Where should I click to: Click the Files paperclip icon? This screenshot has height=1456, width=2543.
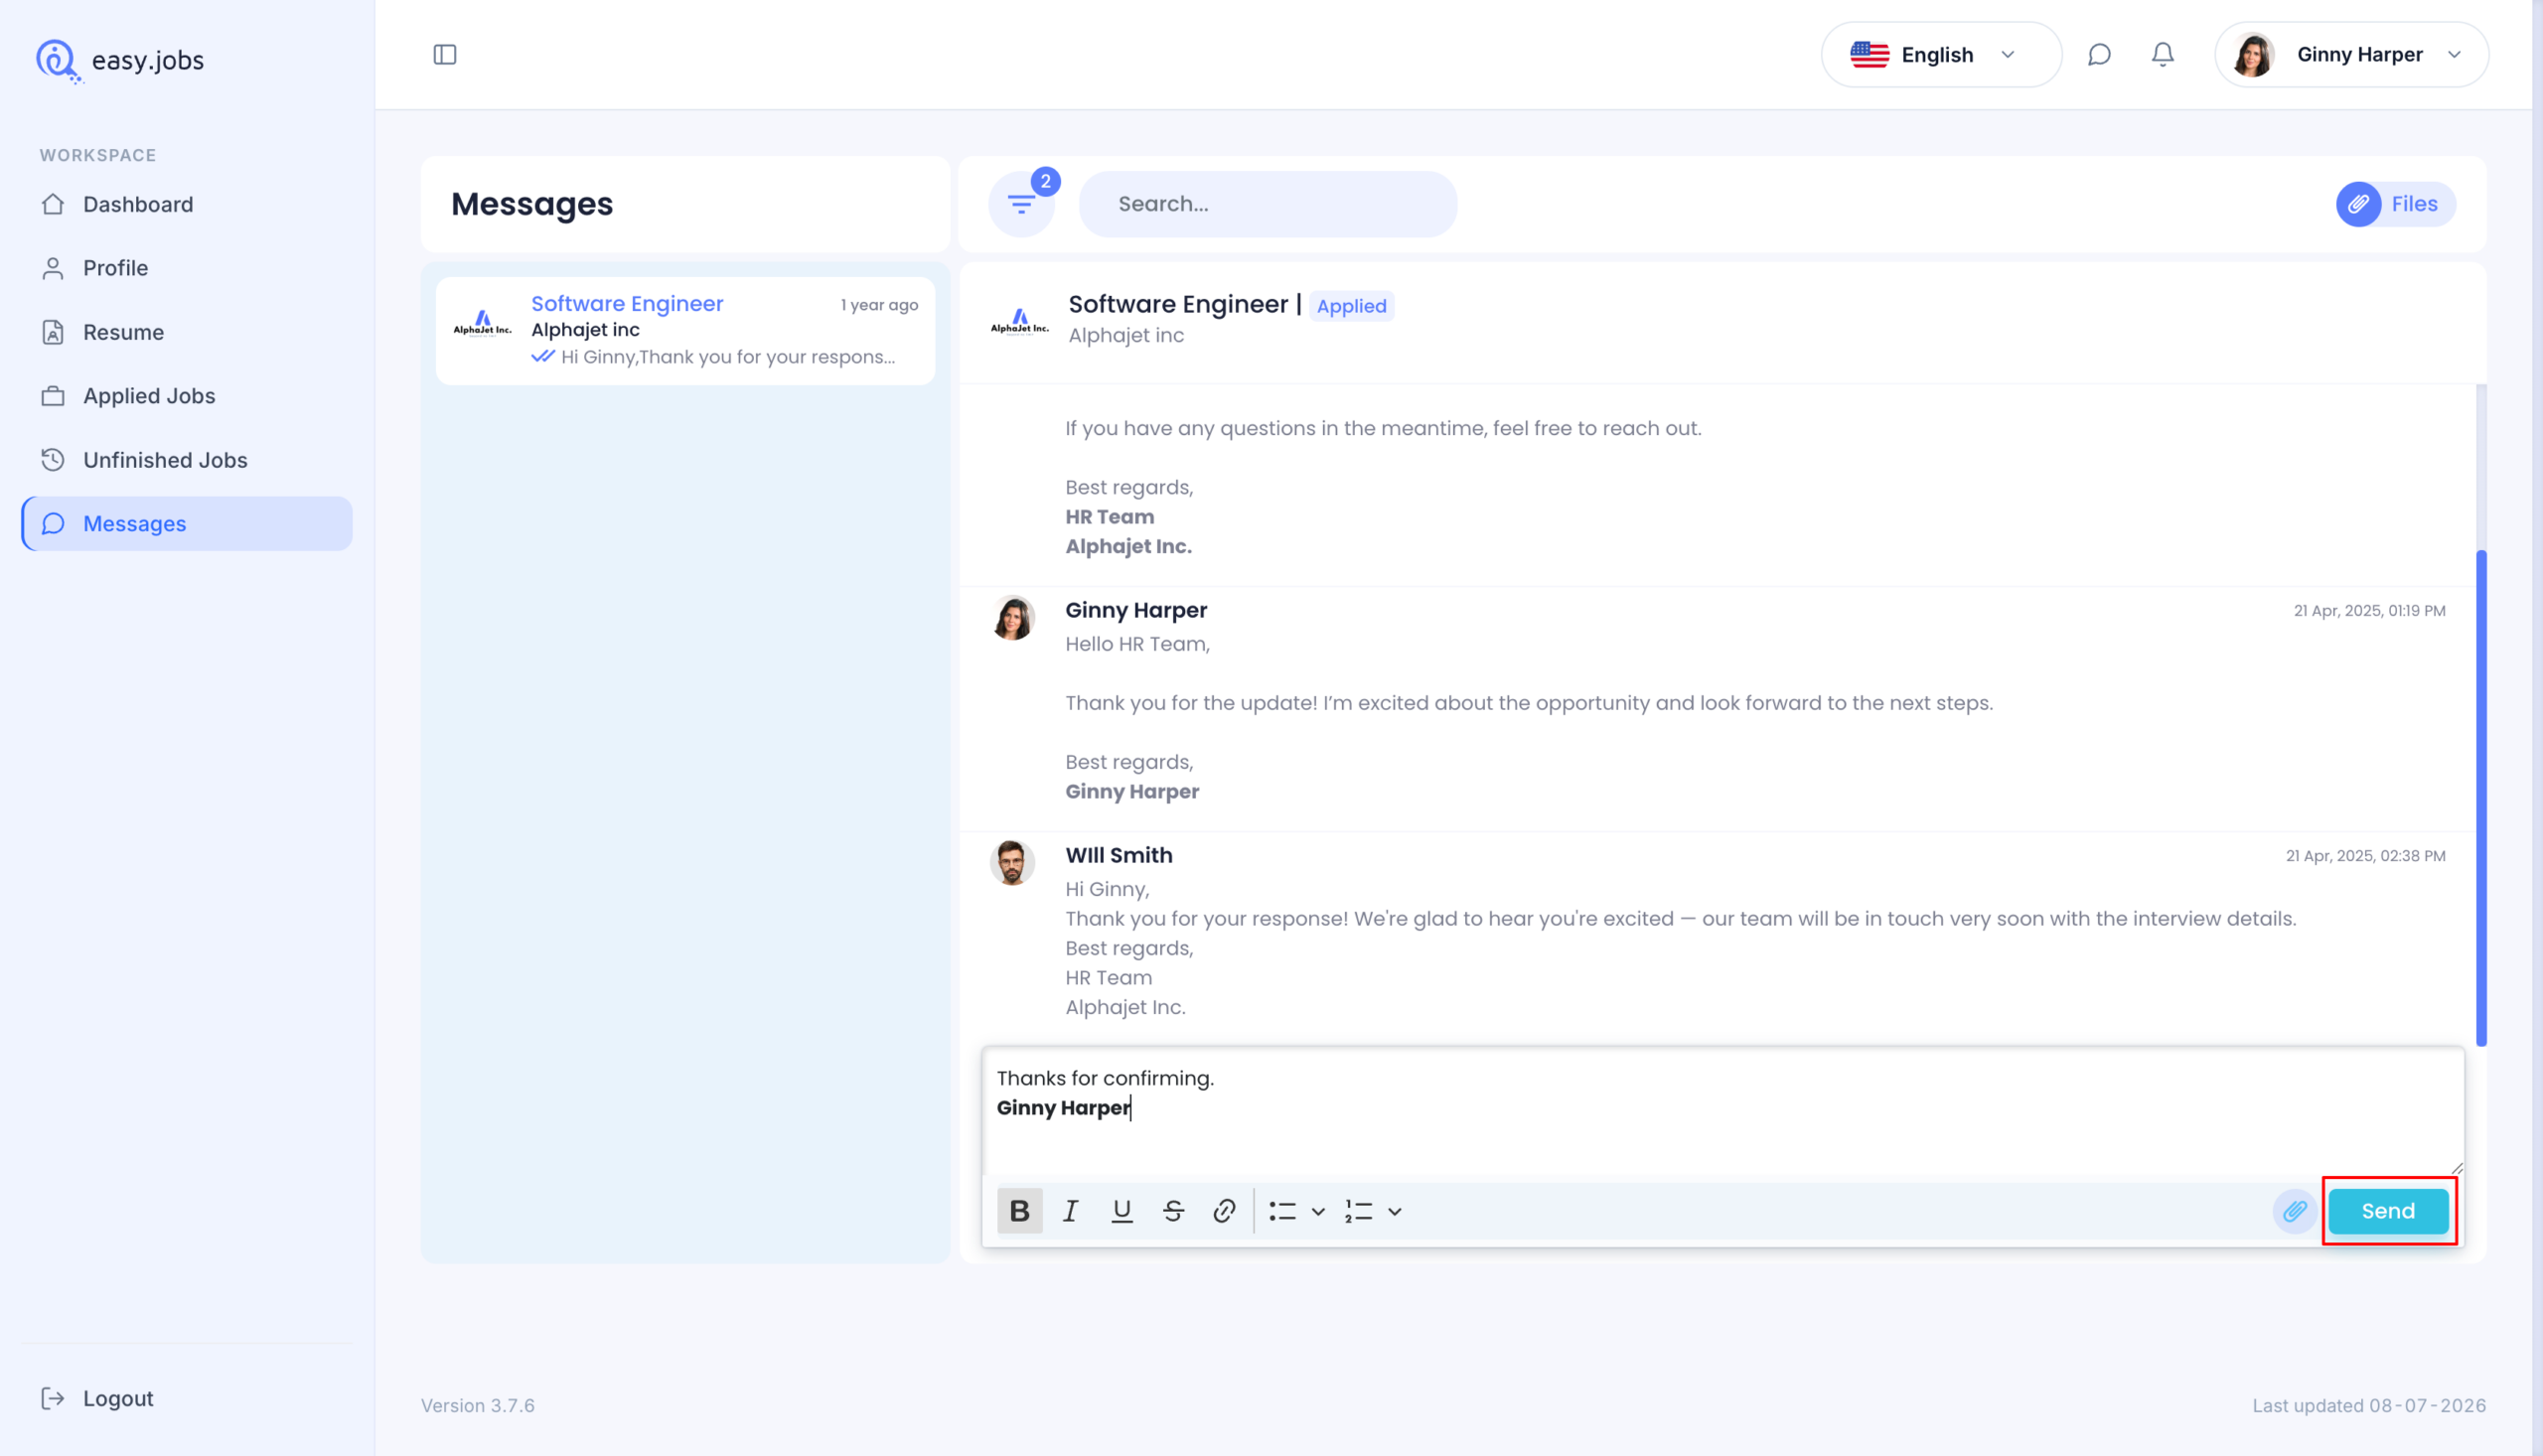(2358, 204)
